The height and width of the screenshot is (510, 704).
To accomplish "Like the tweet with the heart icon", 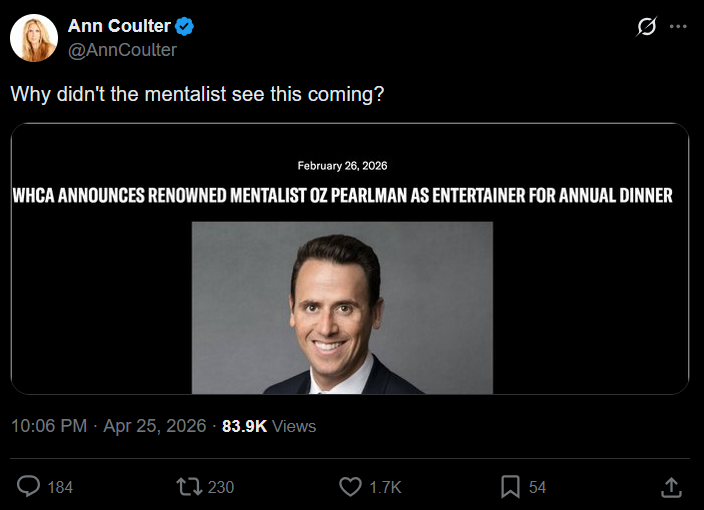I will point(350,486).
